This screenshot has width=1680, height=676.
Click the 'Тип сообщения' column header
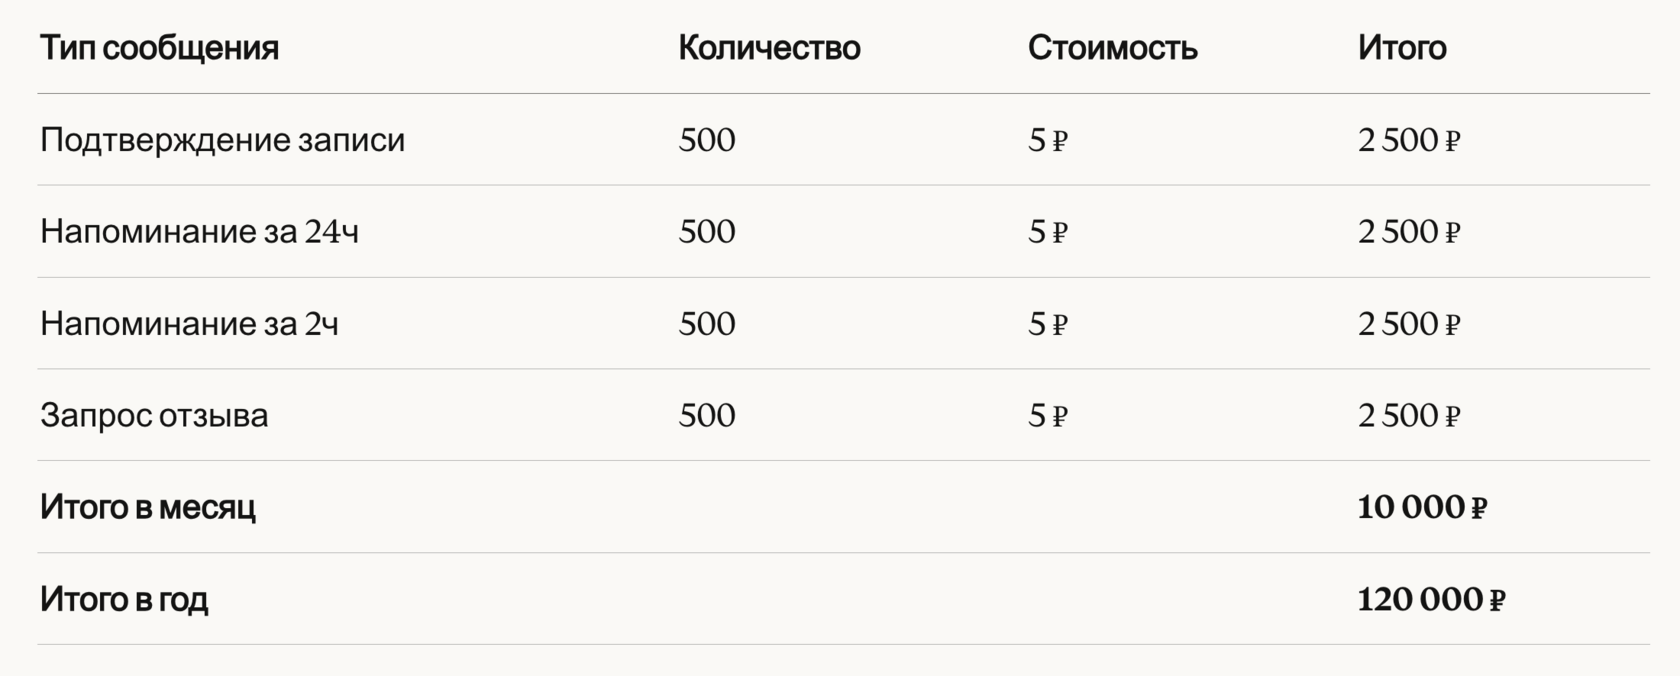[x=159, y=48]
